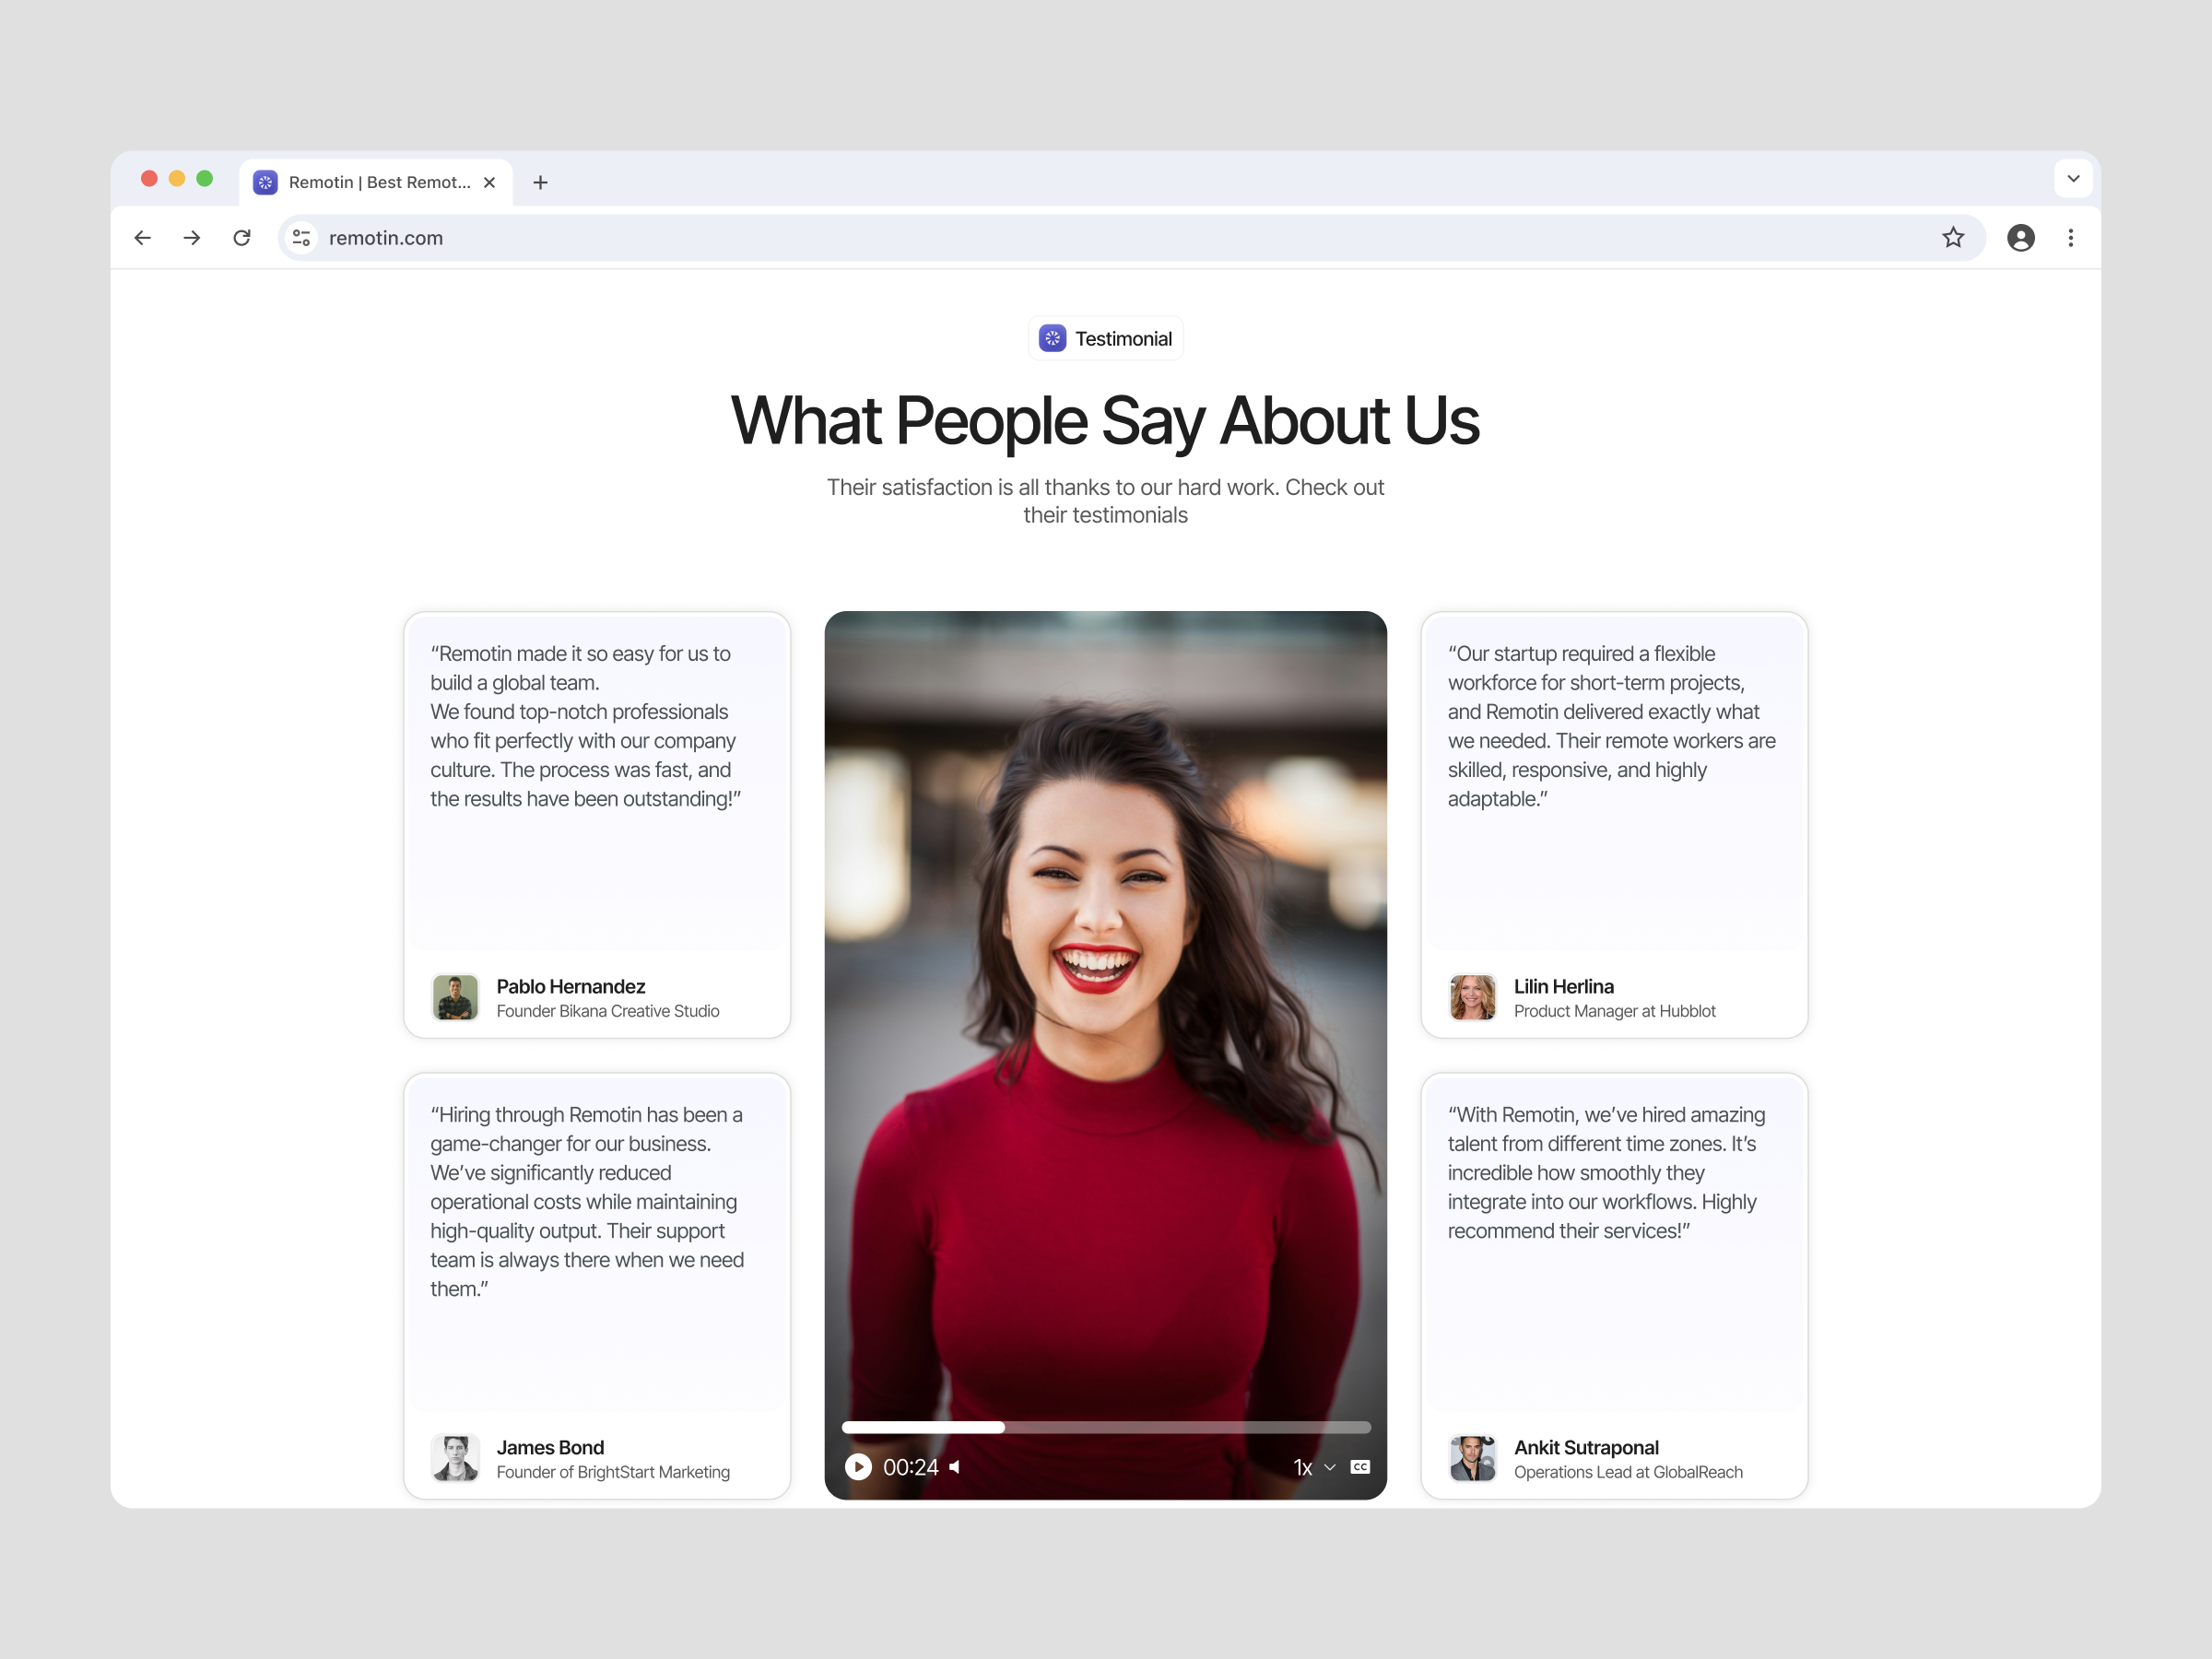2212x1659 pixels.
Task: Click the video progress bar
Action: click(1106, 1427)
